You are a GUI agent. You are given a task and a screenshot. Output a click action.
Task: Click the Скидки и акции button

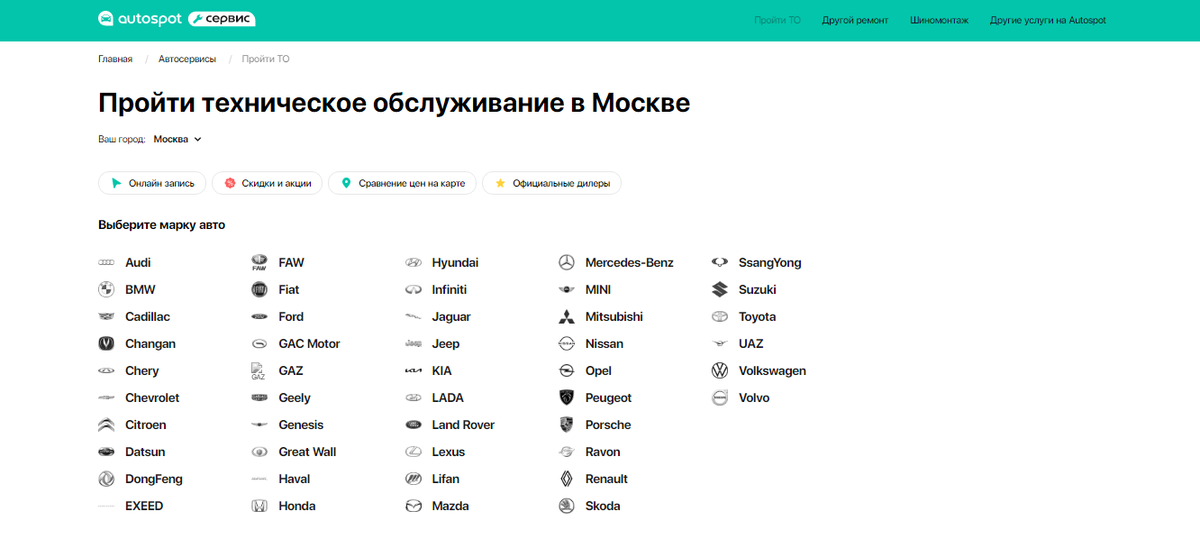click(x=267, y=183)
